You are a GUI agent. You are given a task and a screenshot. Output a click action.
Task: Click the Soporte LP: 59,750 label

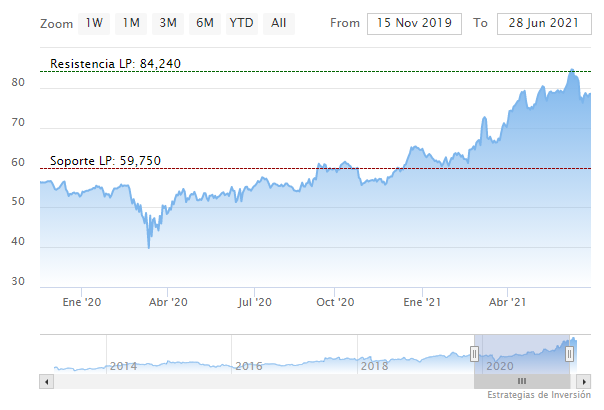pyautogui.click(x=105, y=161)
